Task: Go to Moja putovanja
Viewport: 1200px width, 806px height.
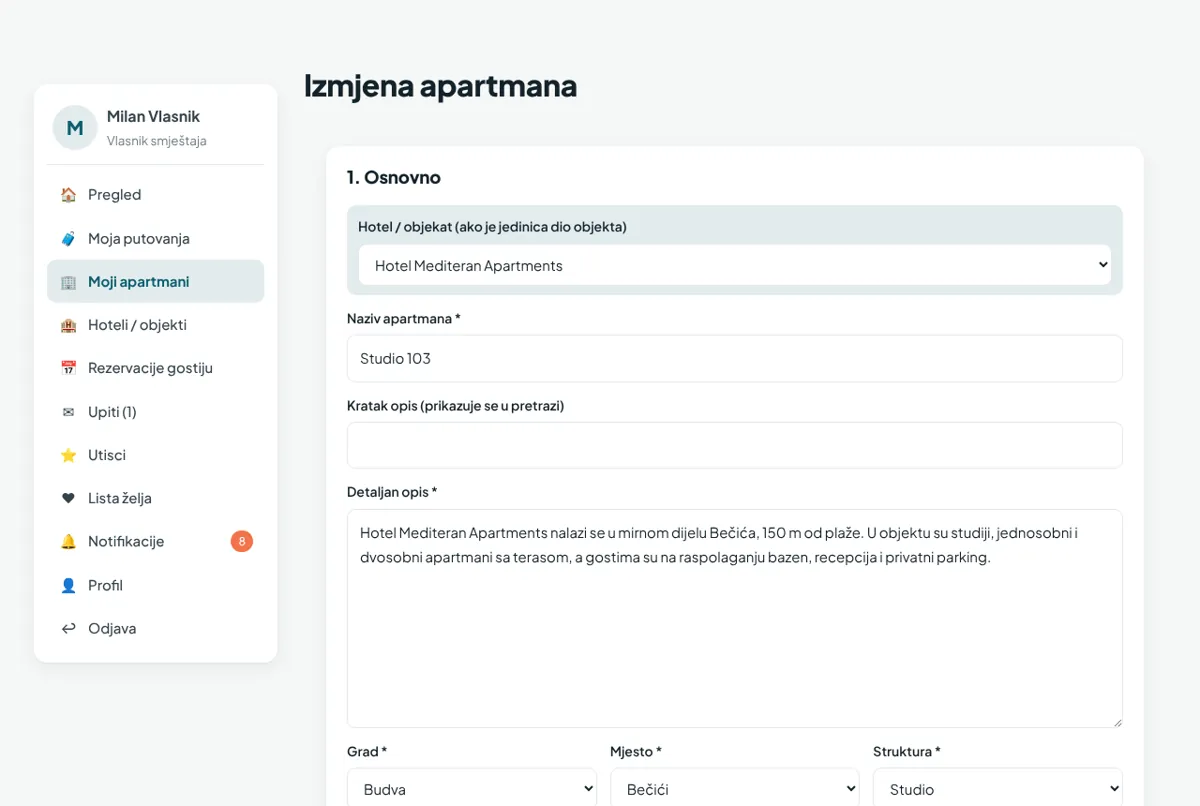Action: (155, 239)
